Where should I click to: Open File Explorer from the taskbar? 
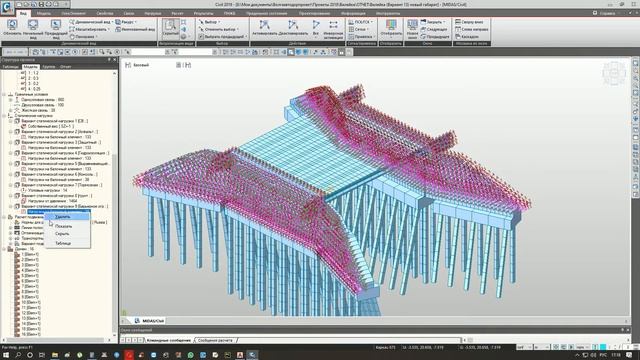[55, 355]
